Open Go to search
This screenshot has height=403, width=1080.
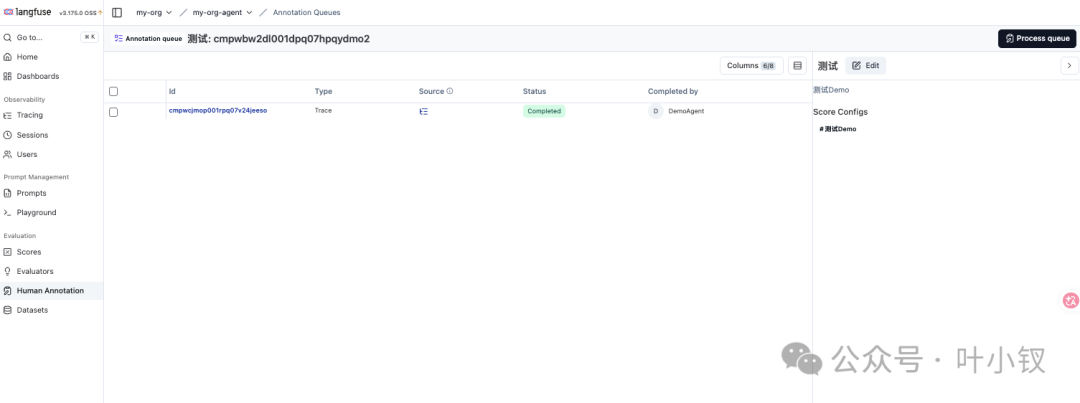click(x=51, y=37)
